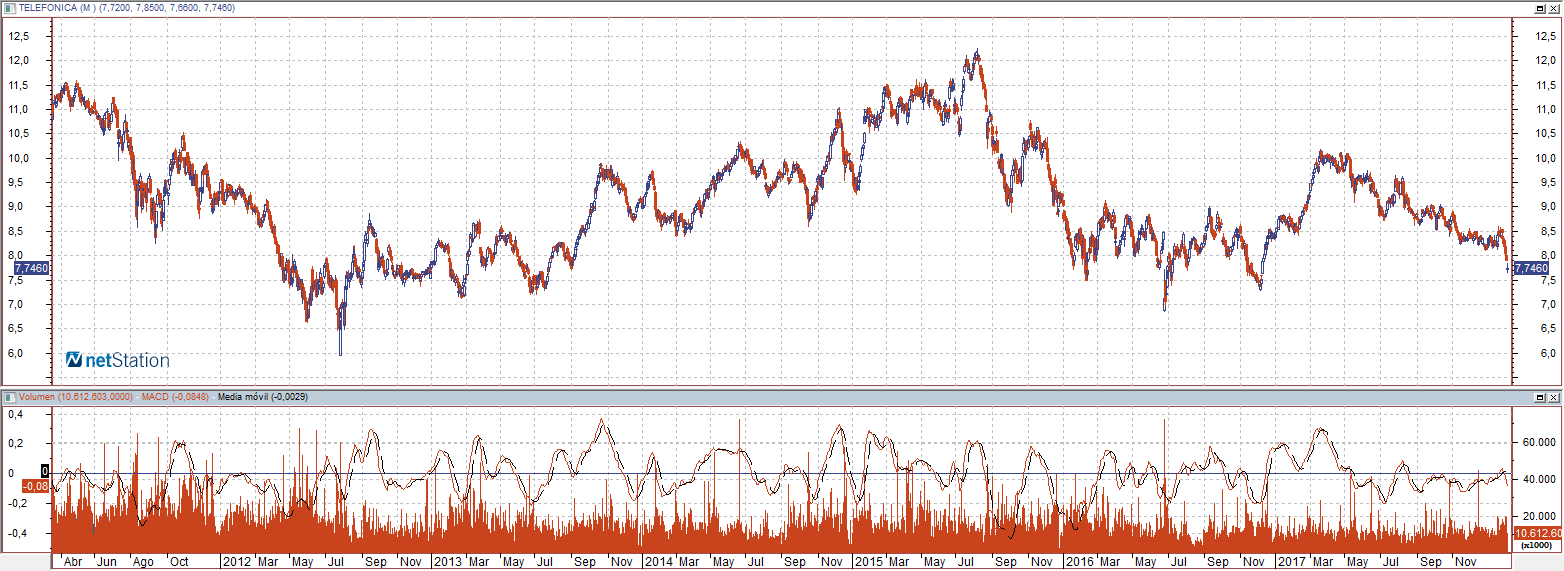This screenshot has width=1564, height=571.
Task: Click the 2015 year label on time axis
Action: pyautogui.click(x=868, y=562)
